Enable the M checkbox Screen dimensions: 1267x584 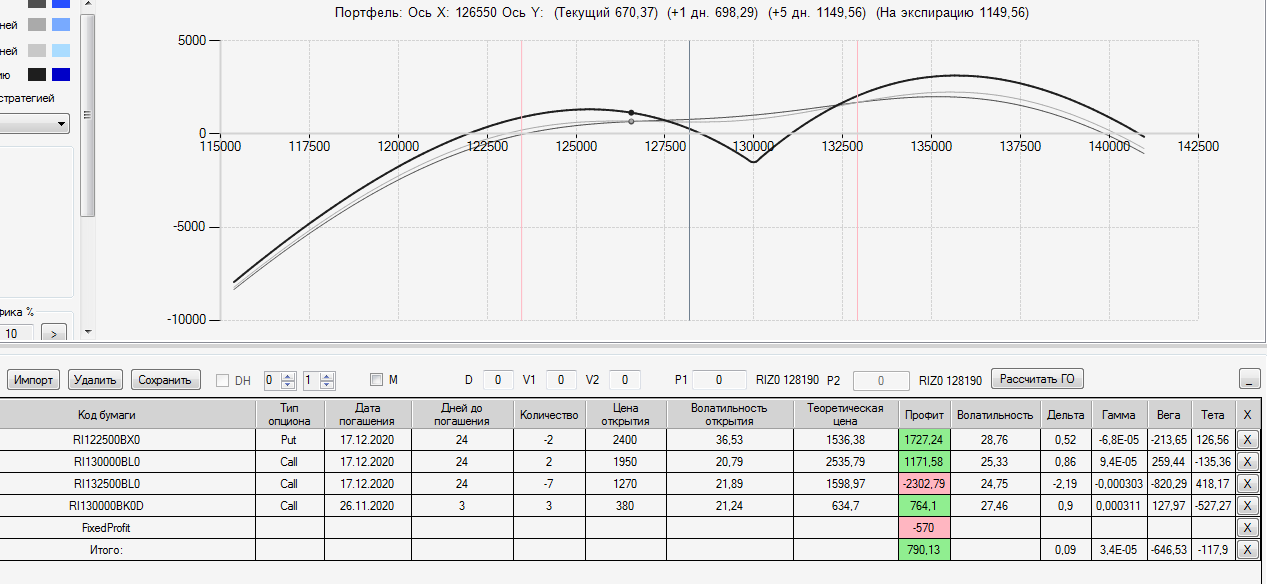[376, 379]
